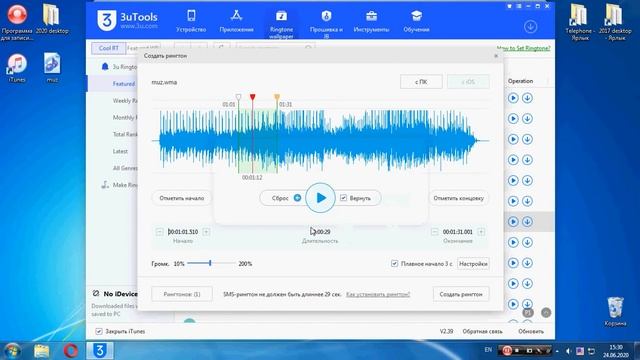The image size is (640, 360).
Task: Download the first ringtone in Operation column
Action: click(x=527, y=98)
